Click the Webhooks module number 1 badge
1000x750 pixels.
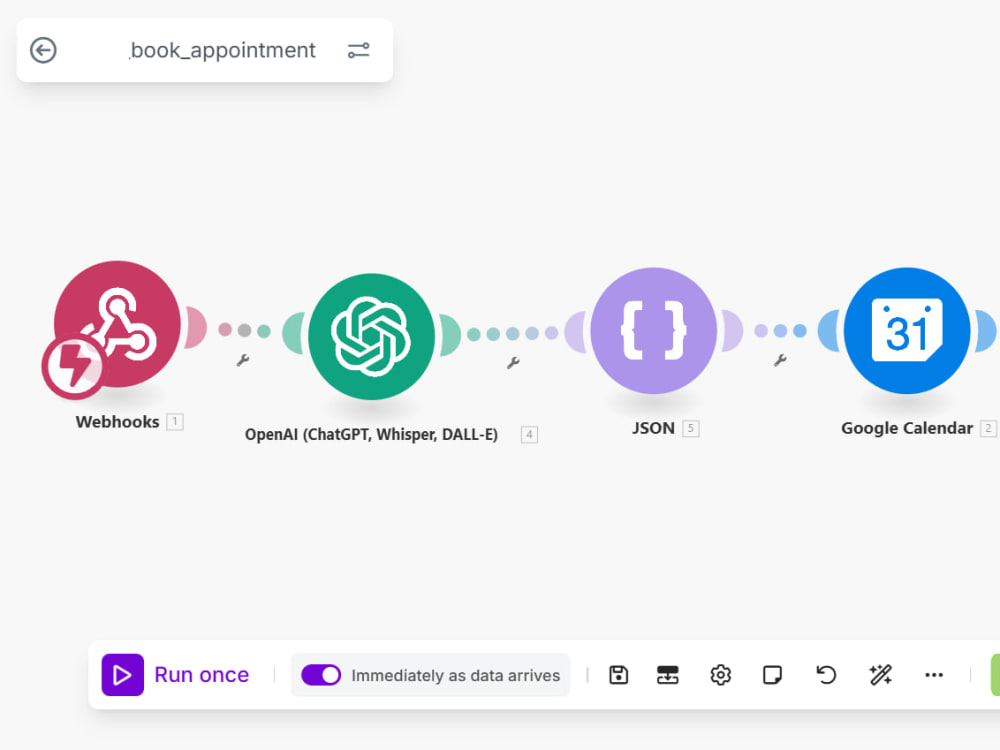click(x=175, y=422)
